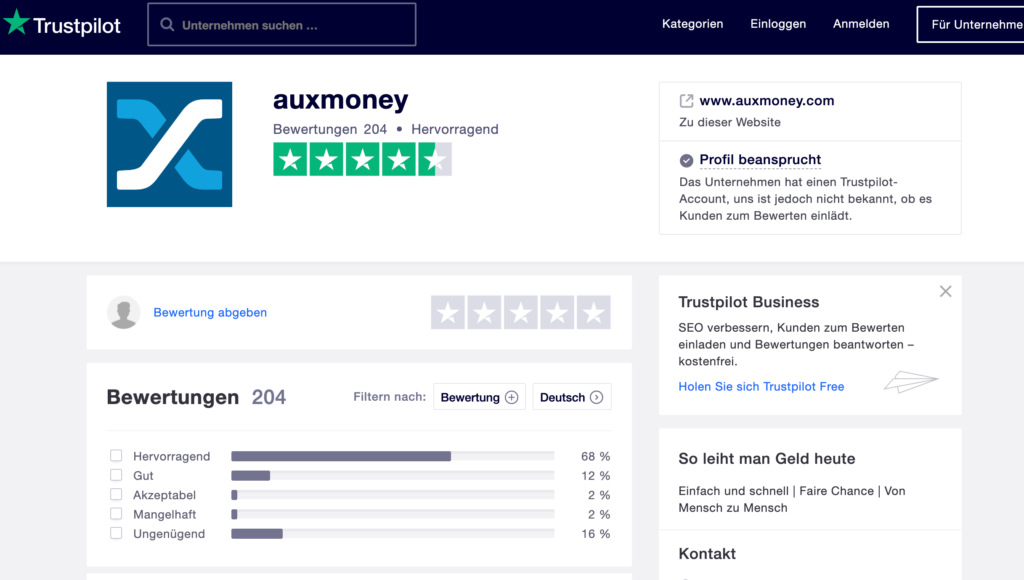
Task: Click Bewertung abgeben link
Action: (x=210, y=312)
